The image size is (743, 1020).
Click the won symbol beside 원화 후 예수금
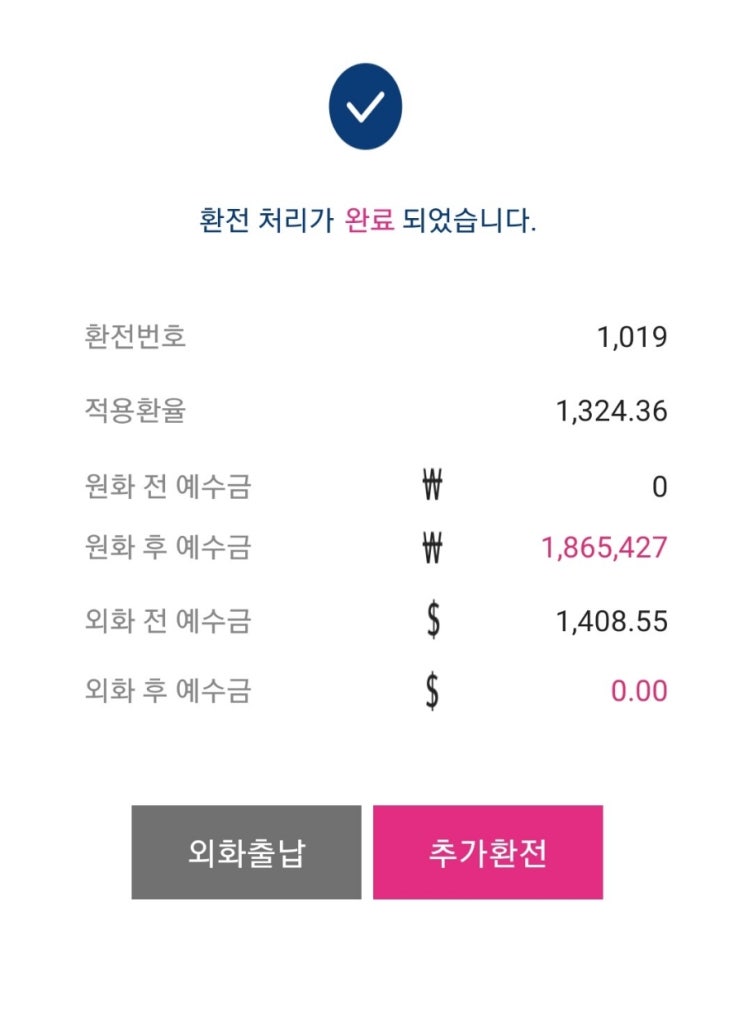pos(432,548)
